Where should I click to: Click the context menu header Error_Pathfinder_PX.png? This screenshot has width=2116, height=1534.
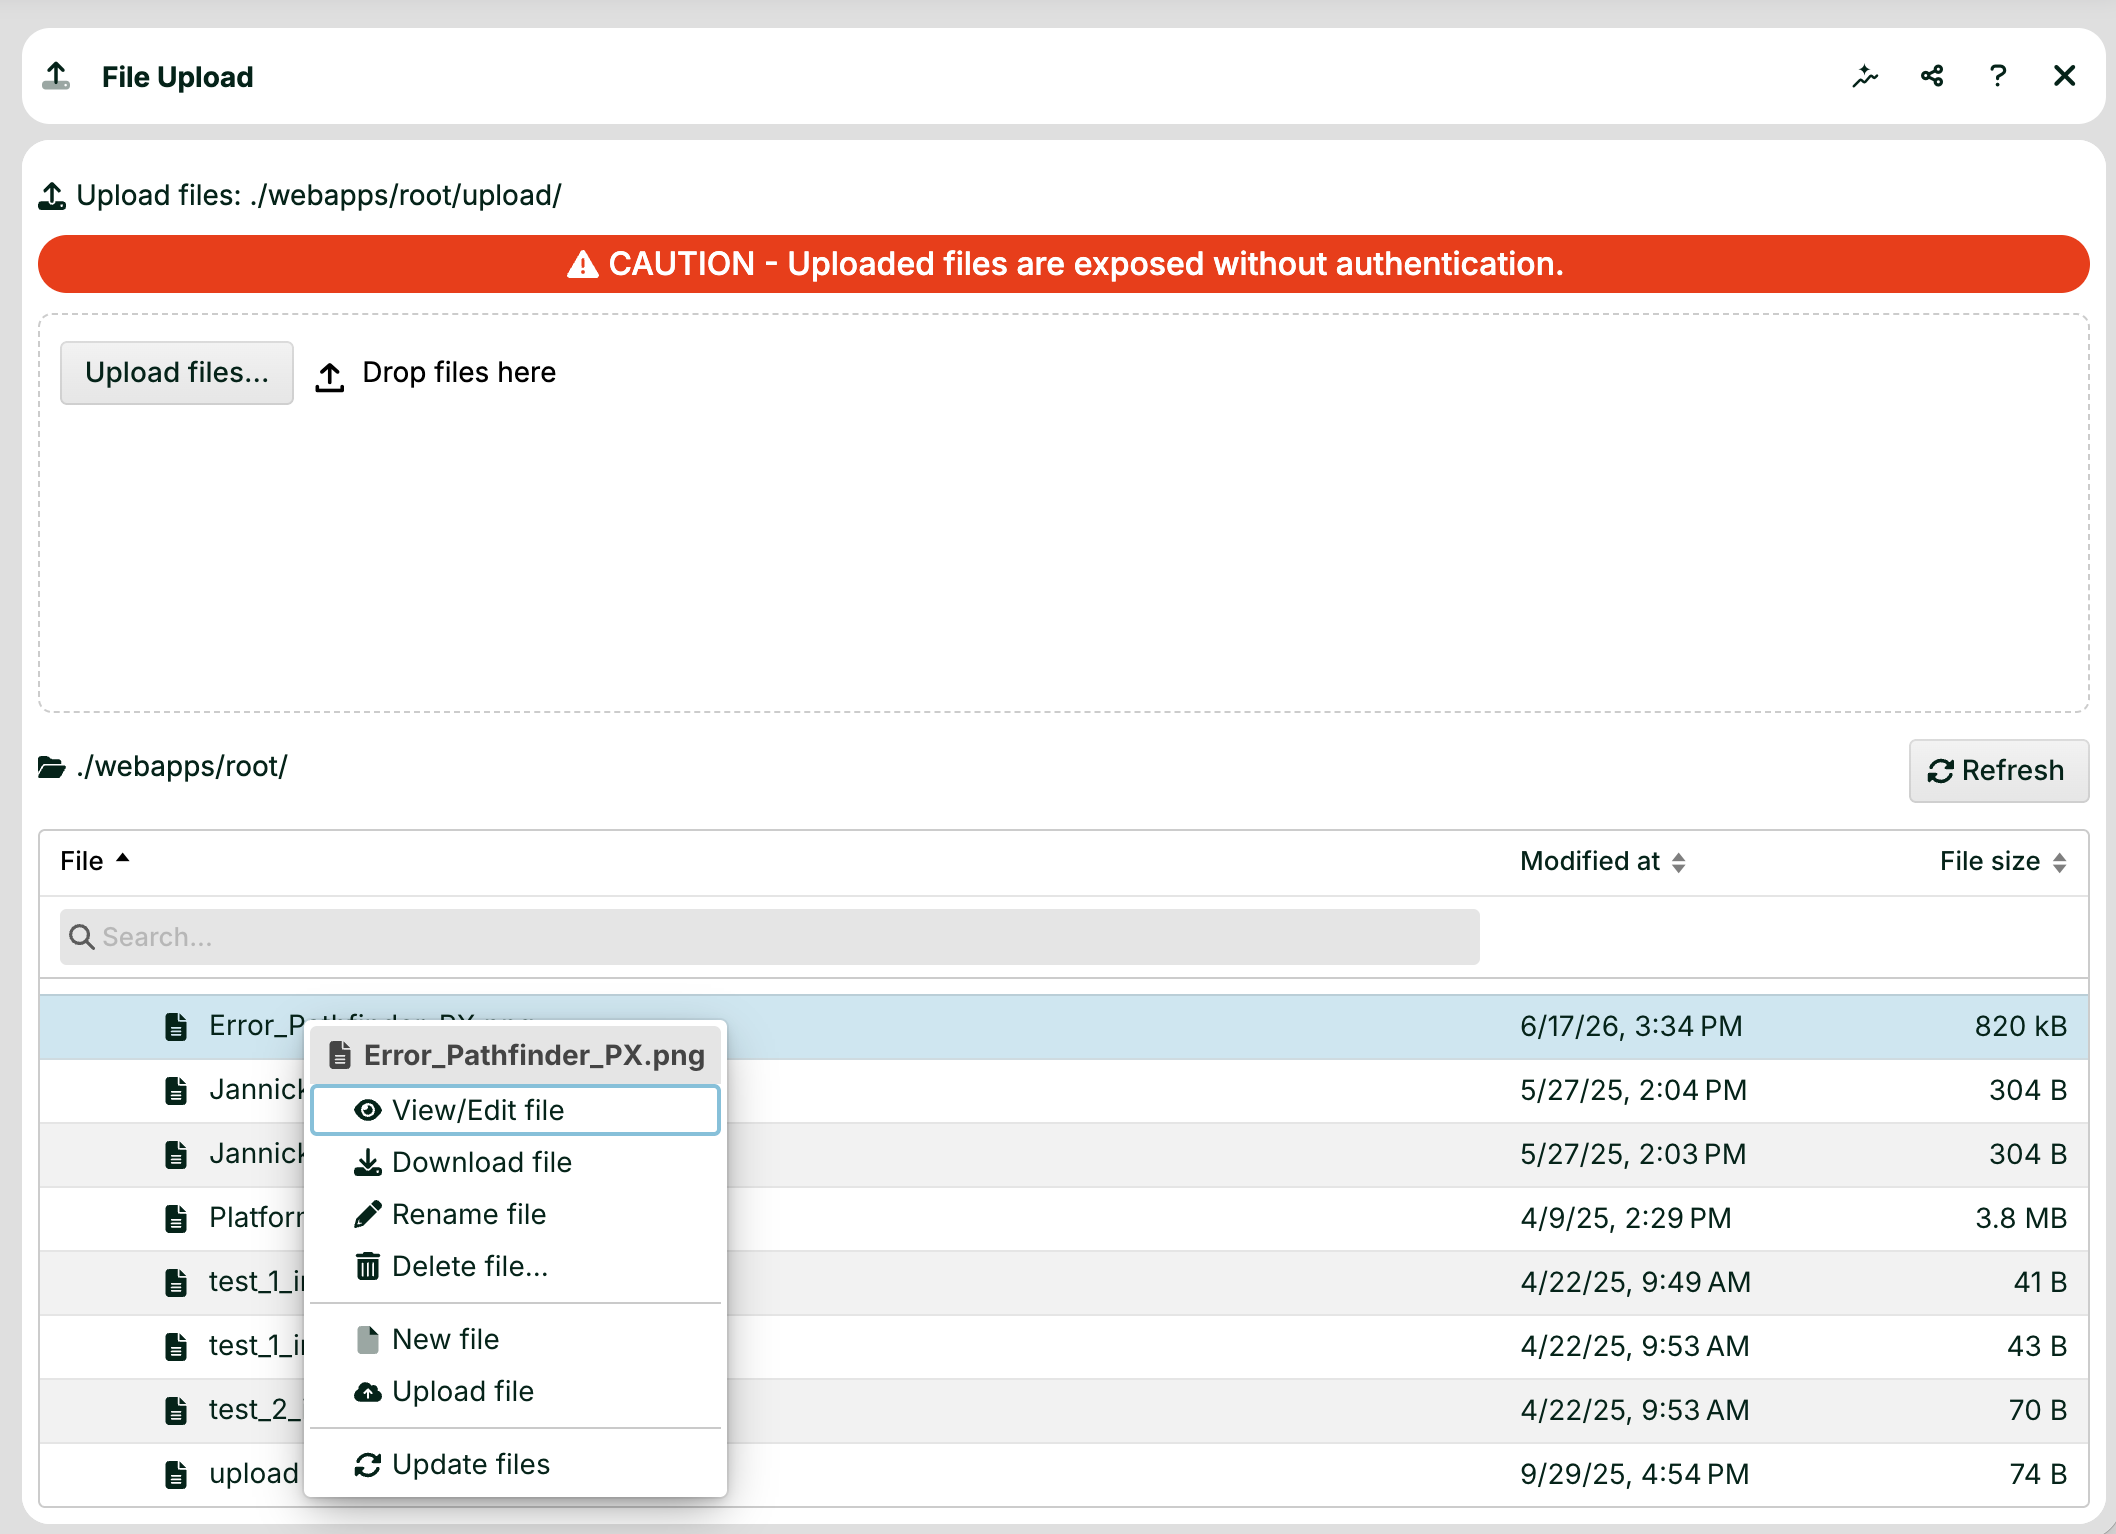click(x=516, y=1055)
